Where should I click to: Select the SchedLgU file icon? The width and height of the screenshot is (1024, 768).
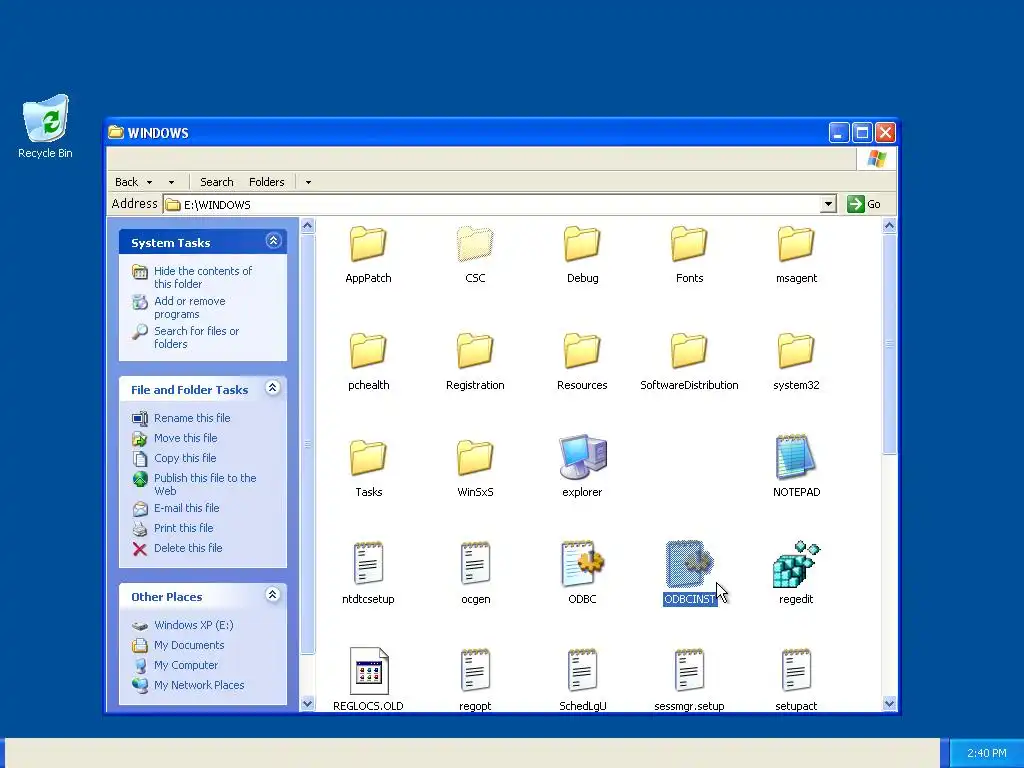click(x=582, y=671)
